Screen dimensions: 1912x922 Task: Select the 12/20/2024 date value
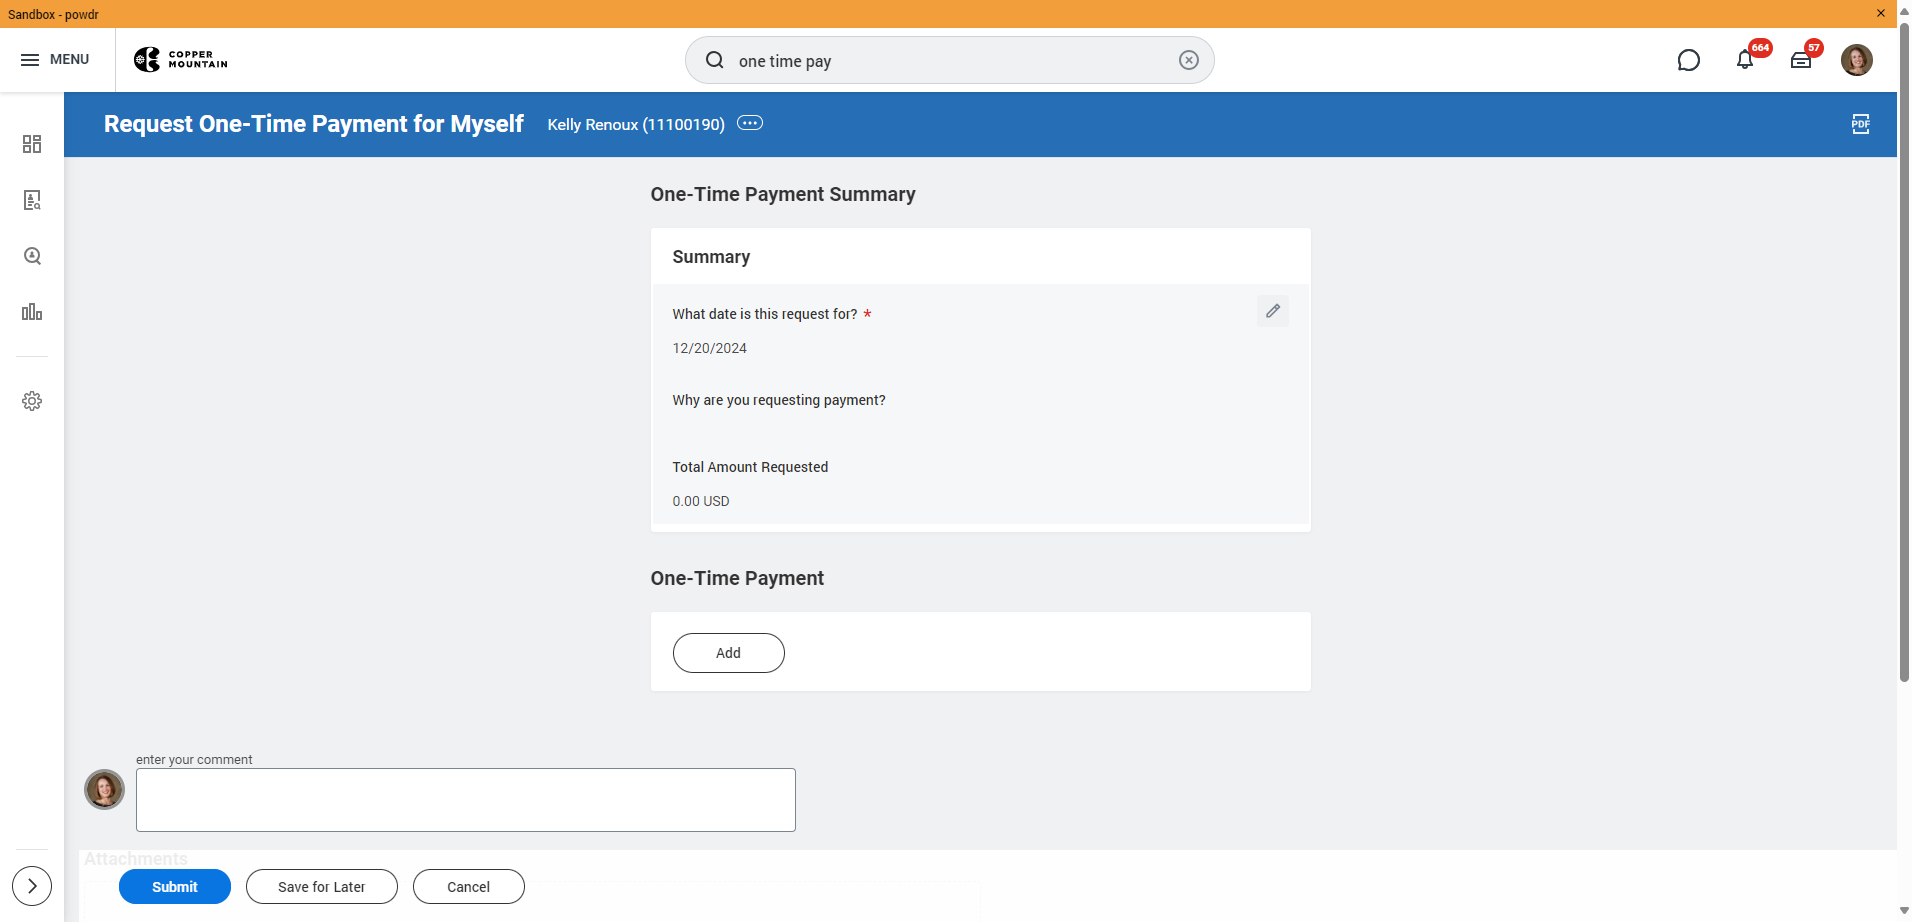(x=710, y=348)
